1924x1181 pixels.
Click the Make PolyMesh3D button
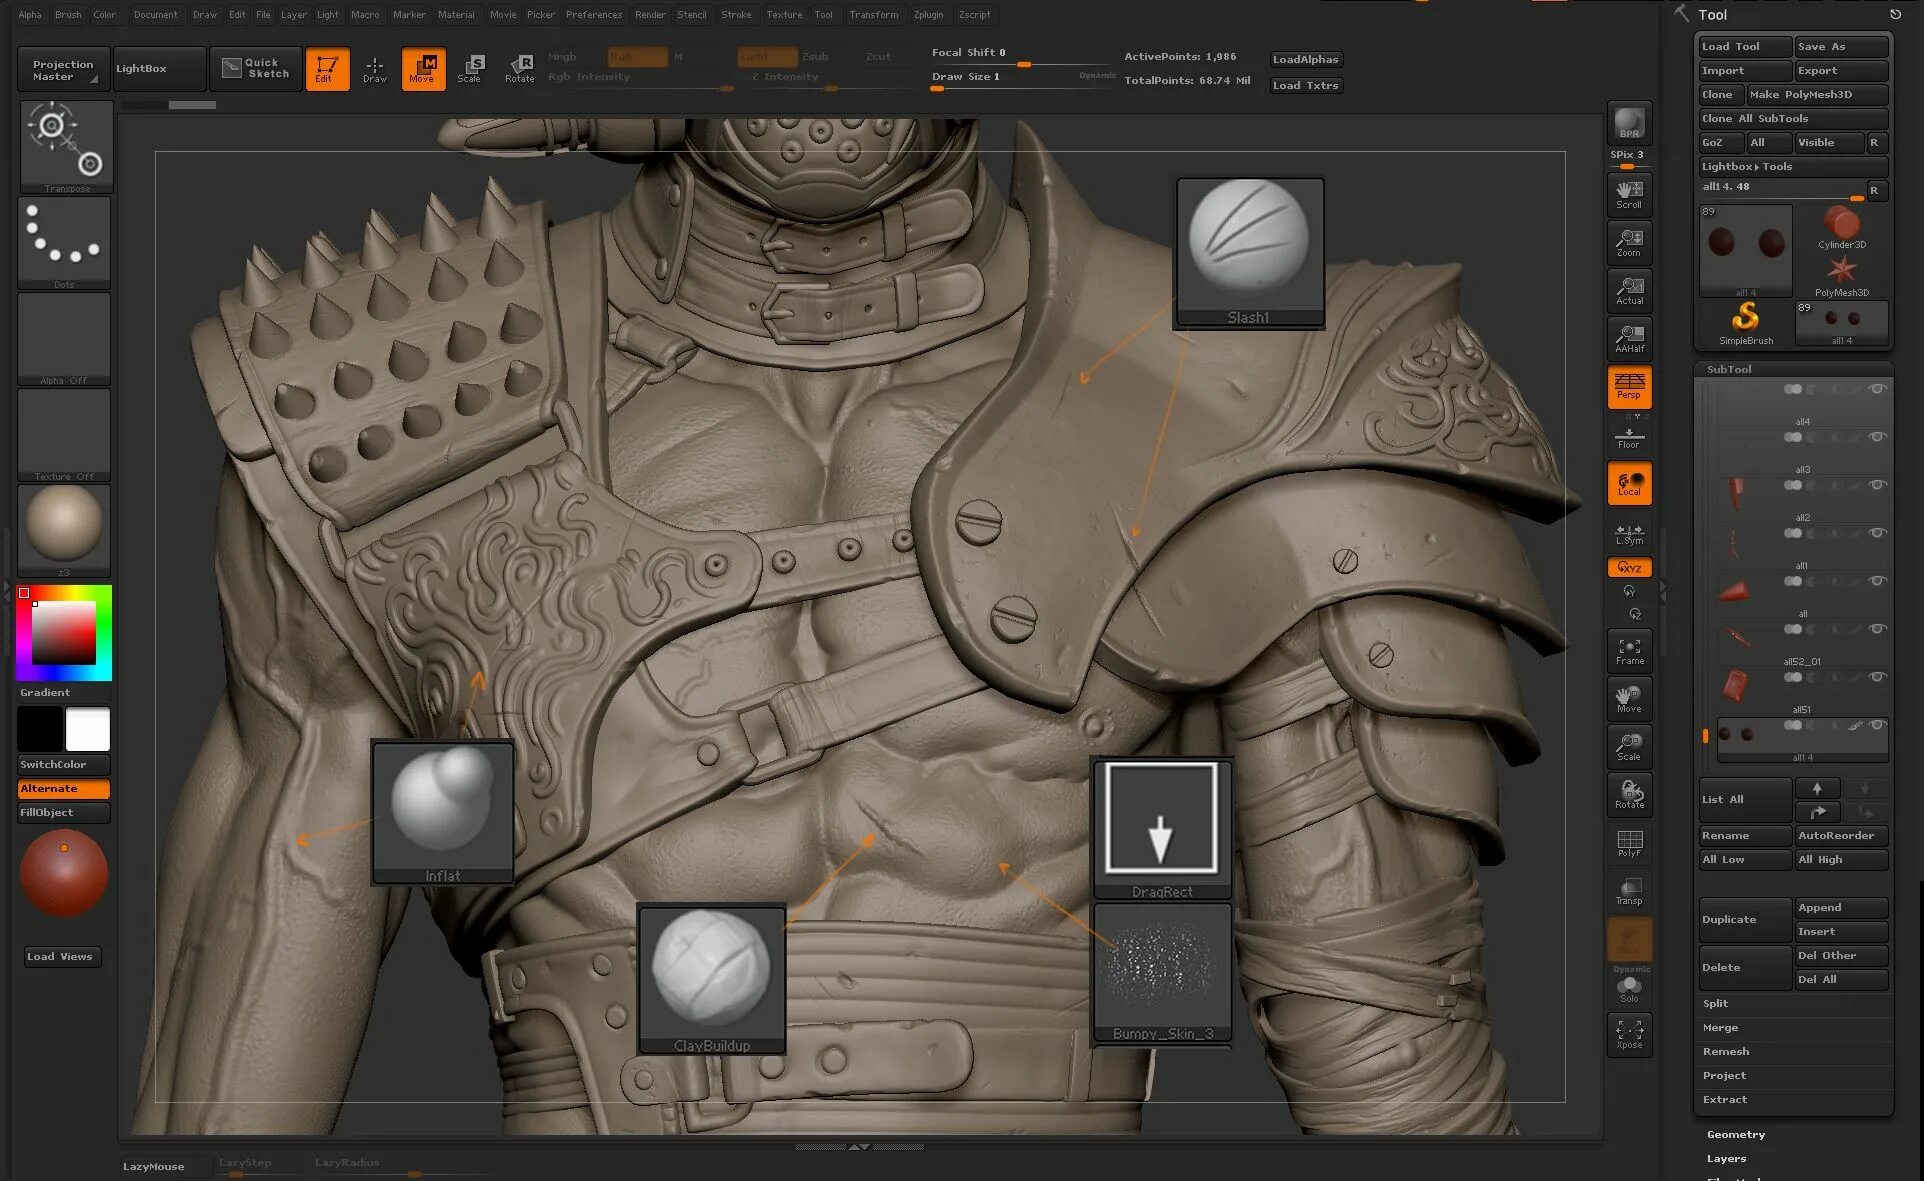pyautogui.click(x=1815, y=94)
